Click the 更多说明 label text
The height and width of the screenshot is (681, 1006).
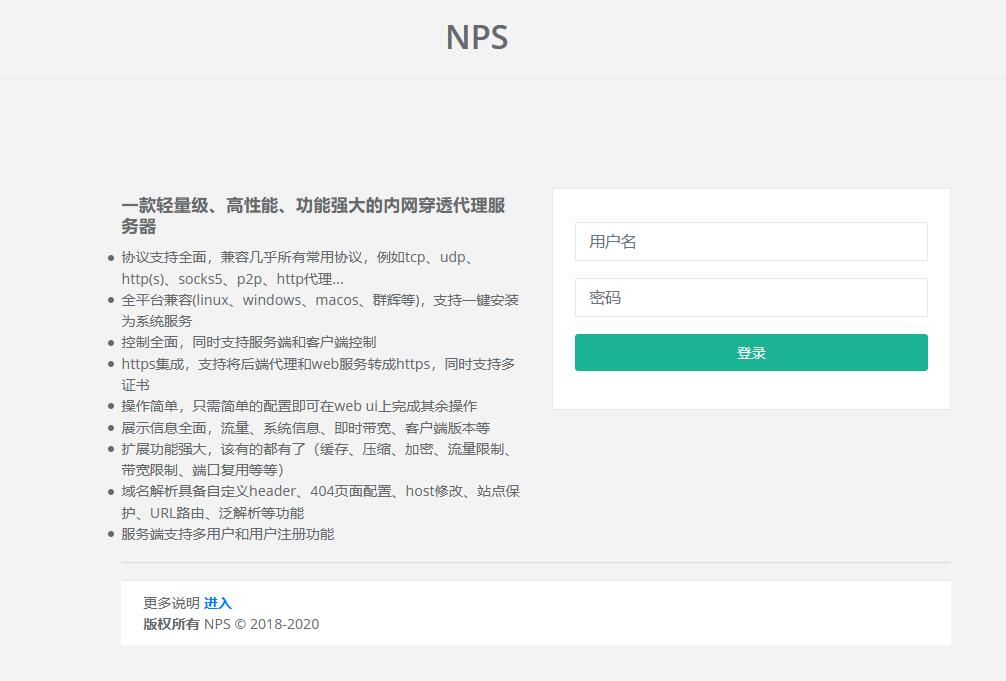tap(170, 603)
